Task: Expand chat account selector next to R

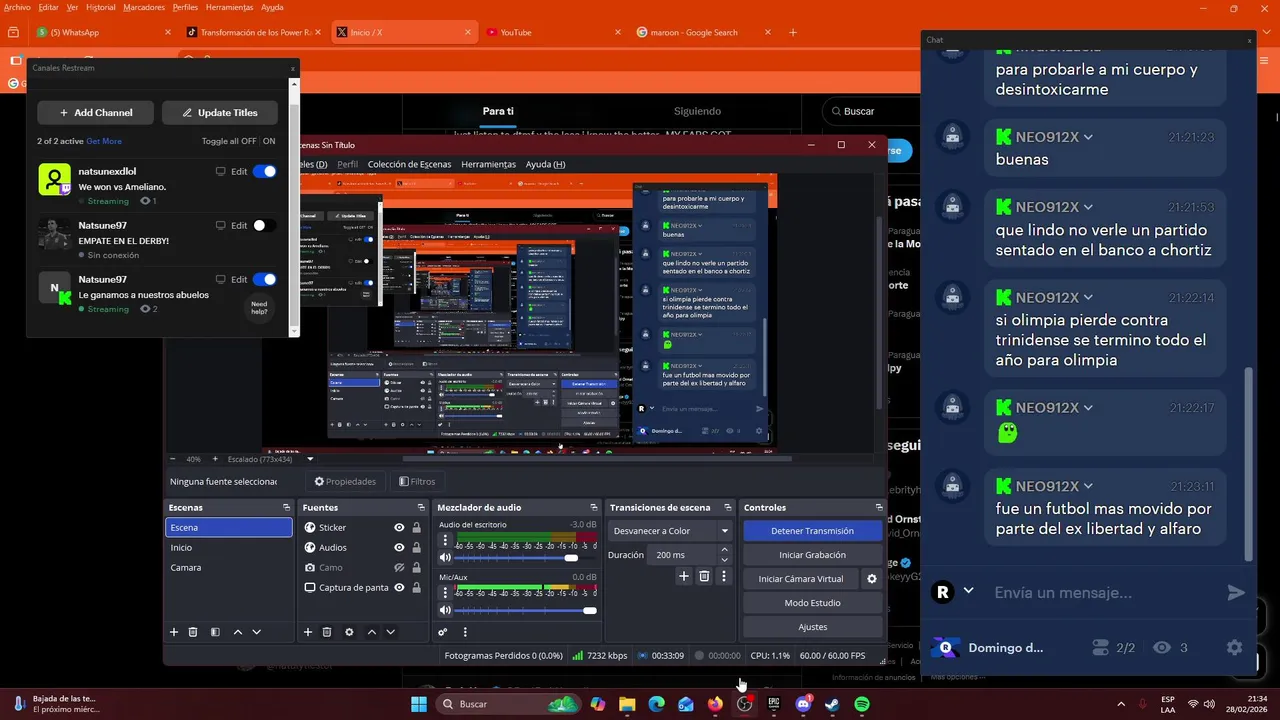Action: (968, 591)
